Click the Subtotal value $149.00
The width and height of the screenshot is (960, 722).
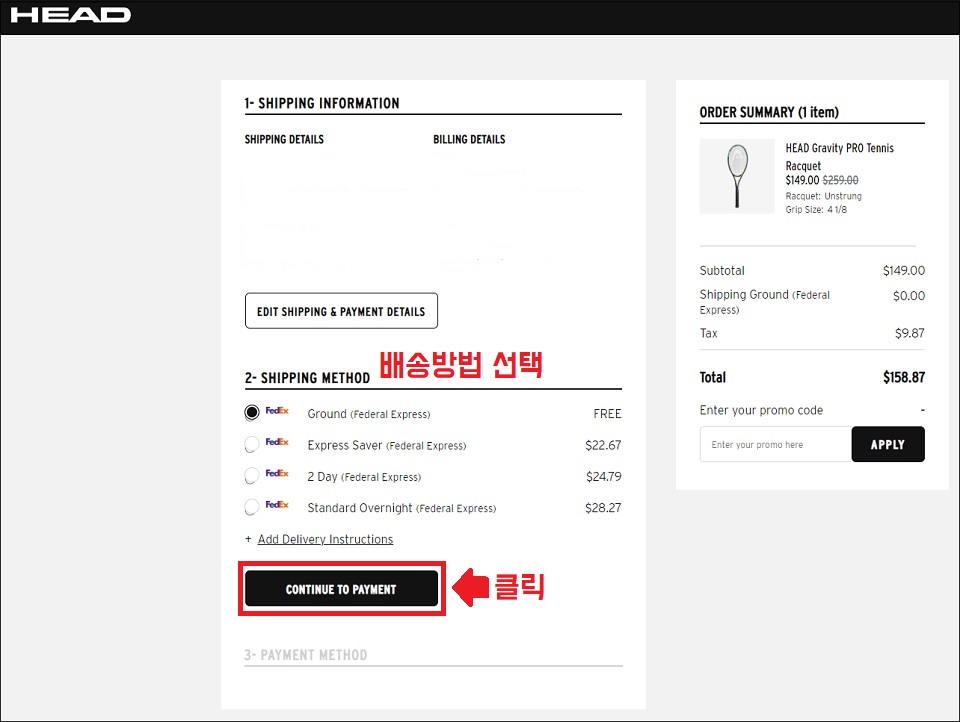coord(904,271)
